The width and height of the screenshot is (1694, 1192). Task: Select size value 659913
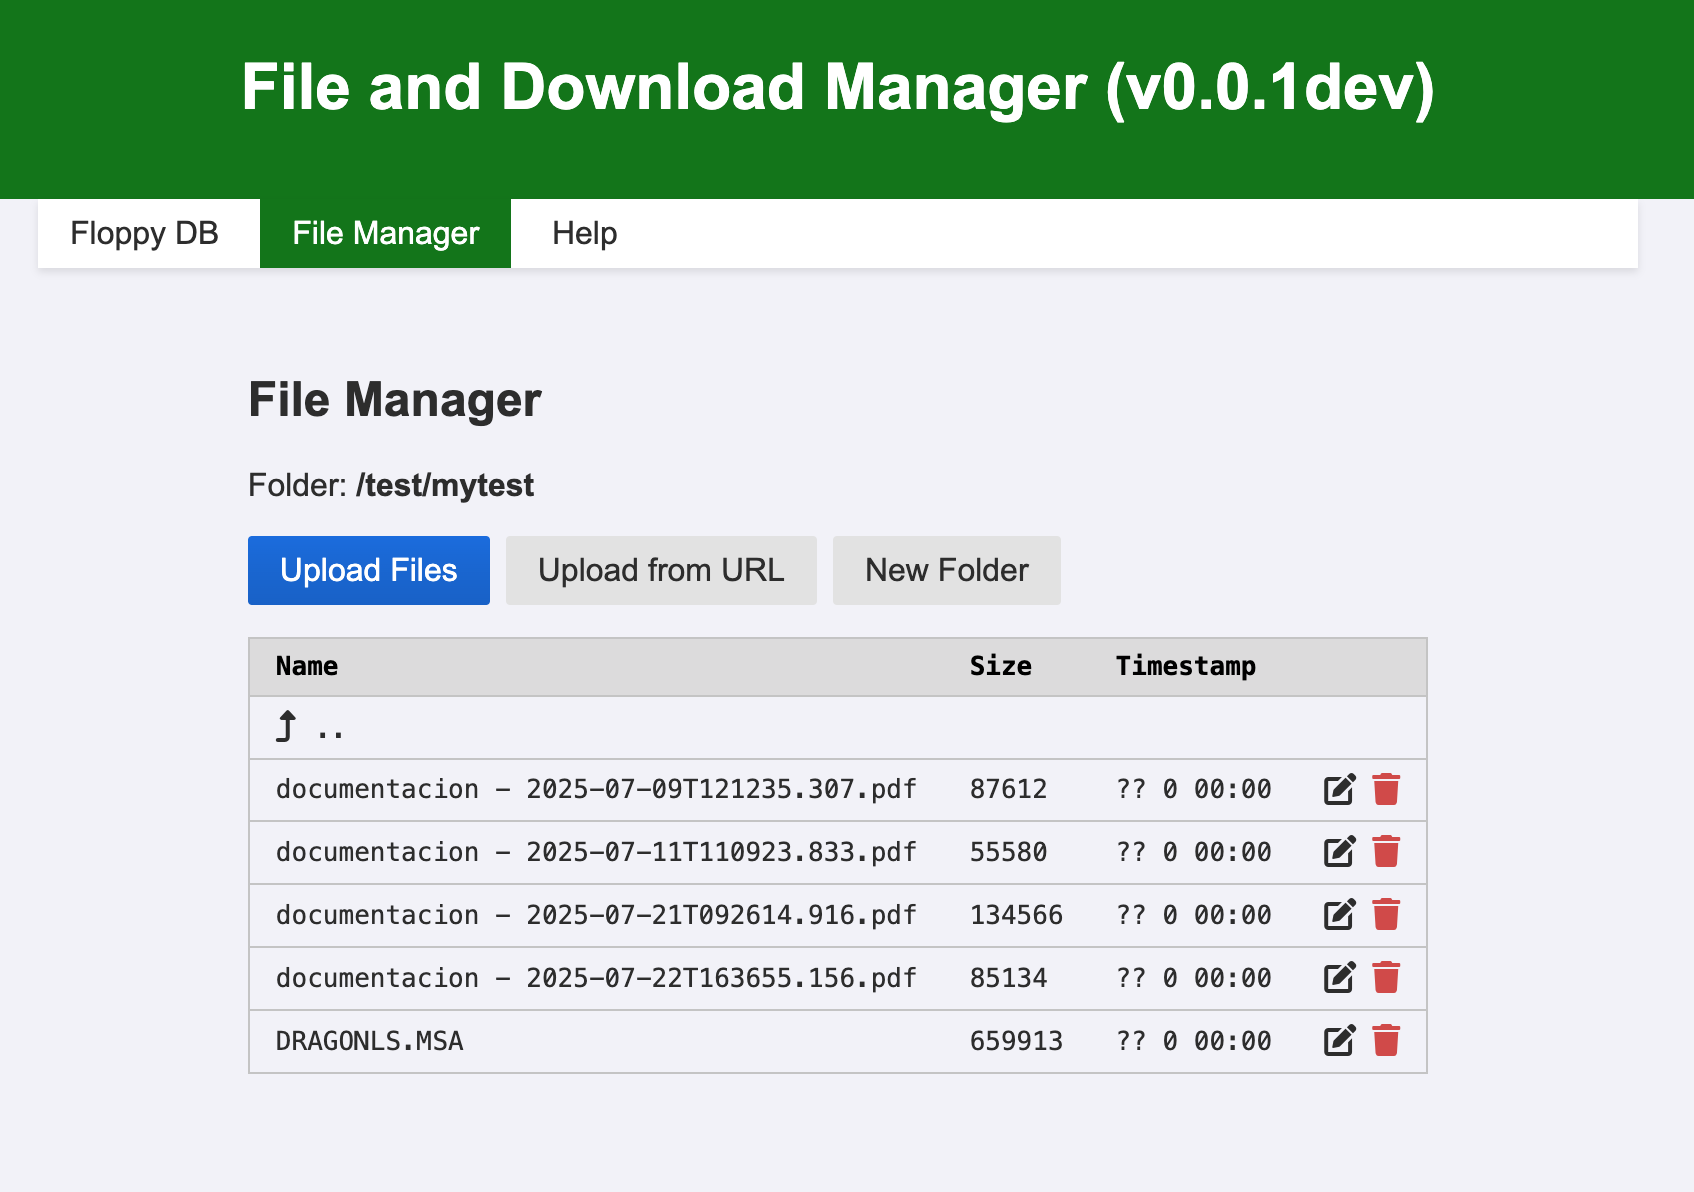click(1016, 1041)
